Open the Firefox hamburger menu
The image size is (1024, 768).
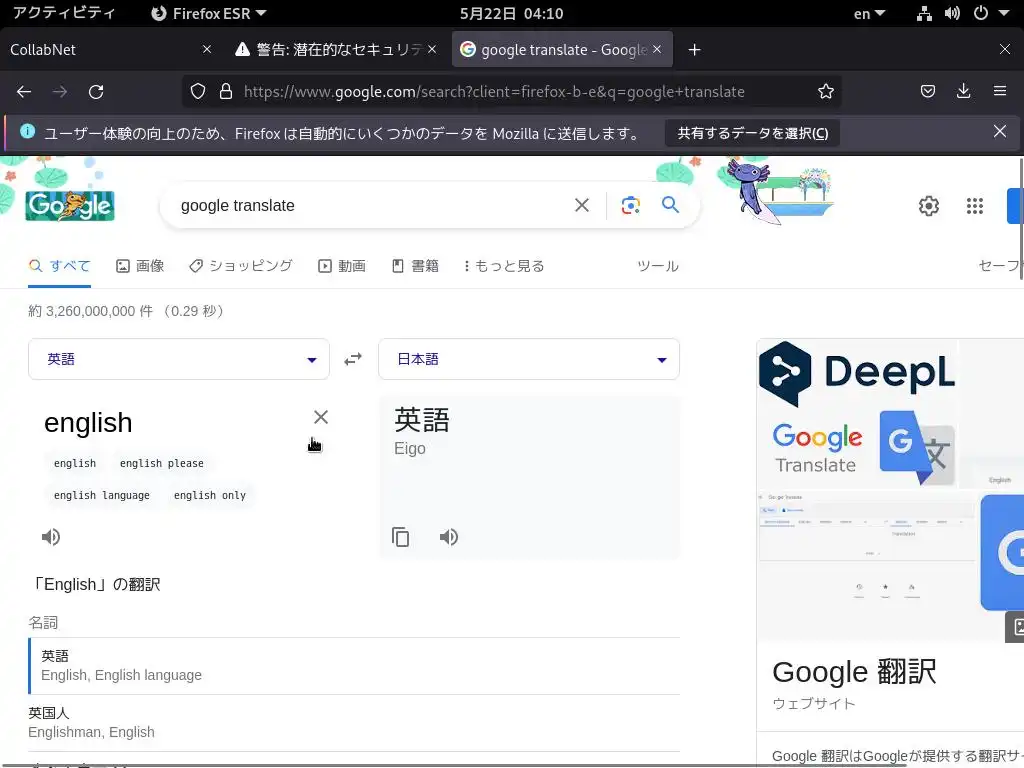(x=999, y=91)
